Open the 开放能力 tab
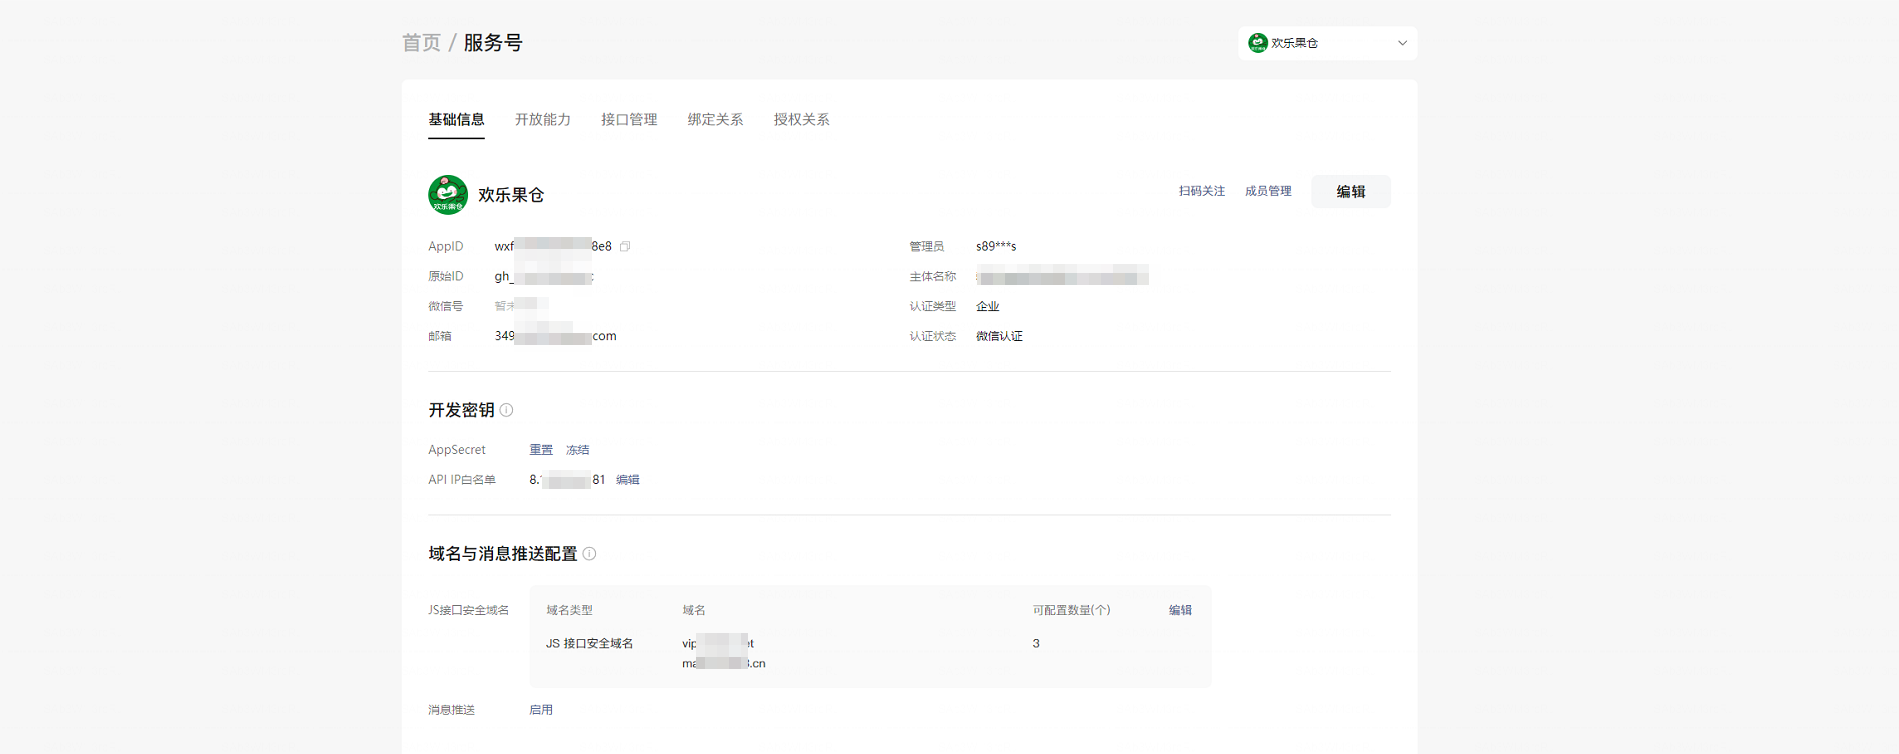1899x754 pixels. (543, 120)
